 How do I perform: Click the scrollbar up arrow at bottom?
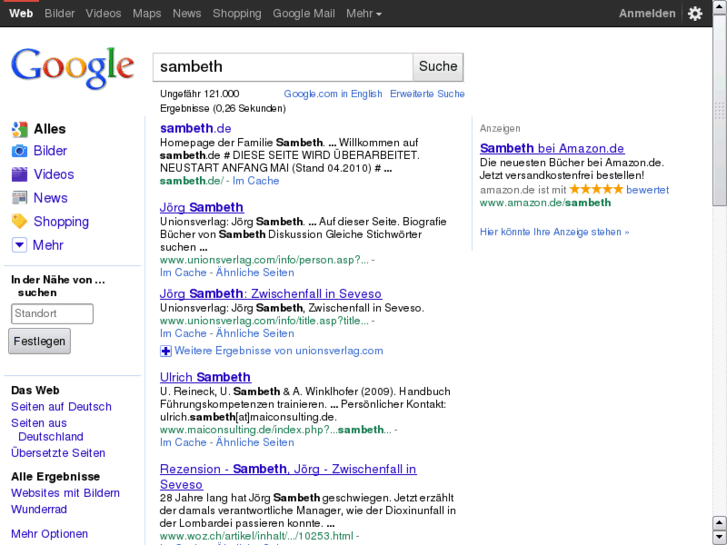tap(720, 522)
